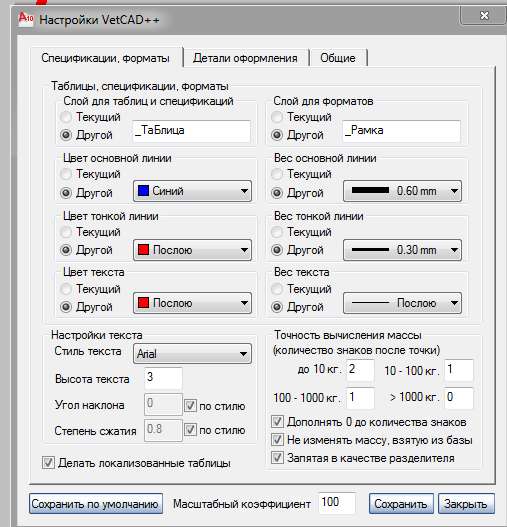Click the > 1000 кг precision field

point(459,398)
